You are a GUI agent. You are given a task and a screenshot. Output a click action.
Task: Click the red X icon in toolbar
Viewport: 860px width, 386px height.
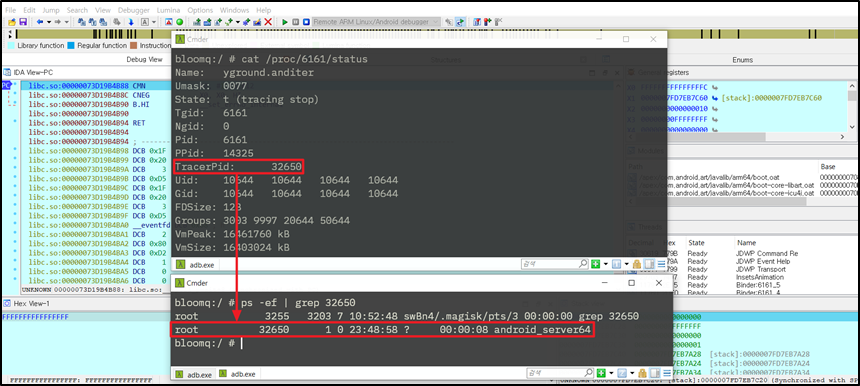pyautogui.click(x=268, y=22)
